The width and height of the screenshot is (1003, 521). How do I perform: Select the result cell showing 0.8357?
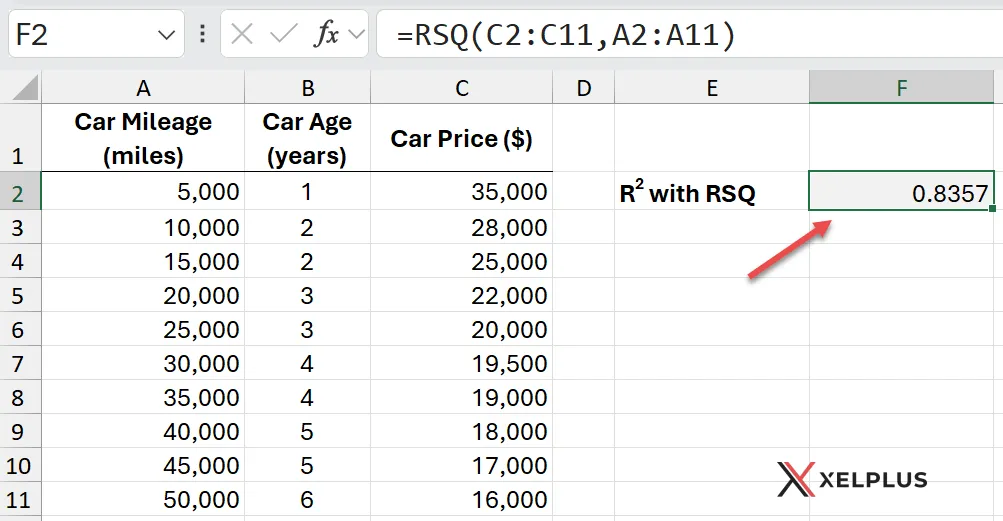[x=901, y=191]
